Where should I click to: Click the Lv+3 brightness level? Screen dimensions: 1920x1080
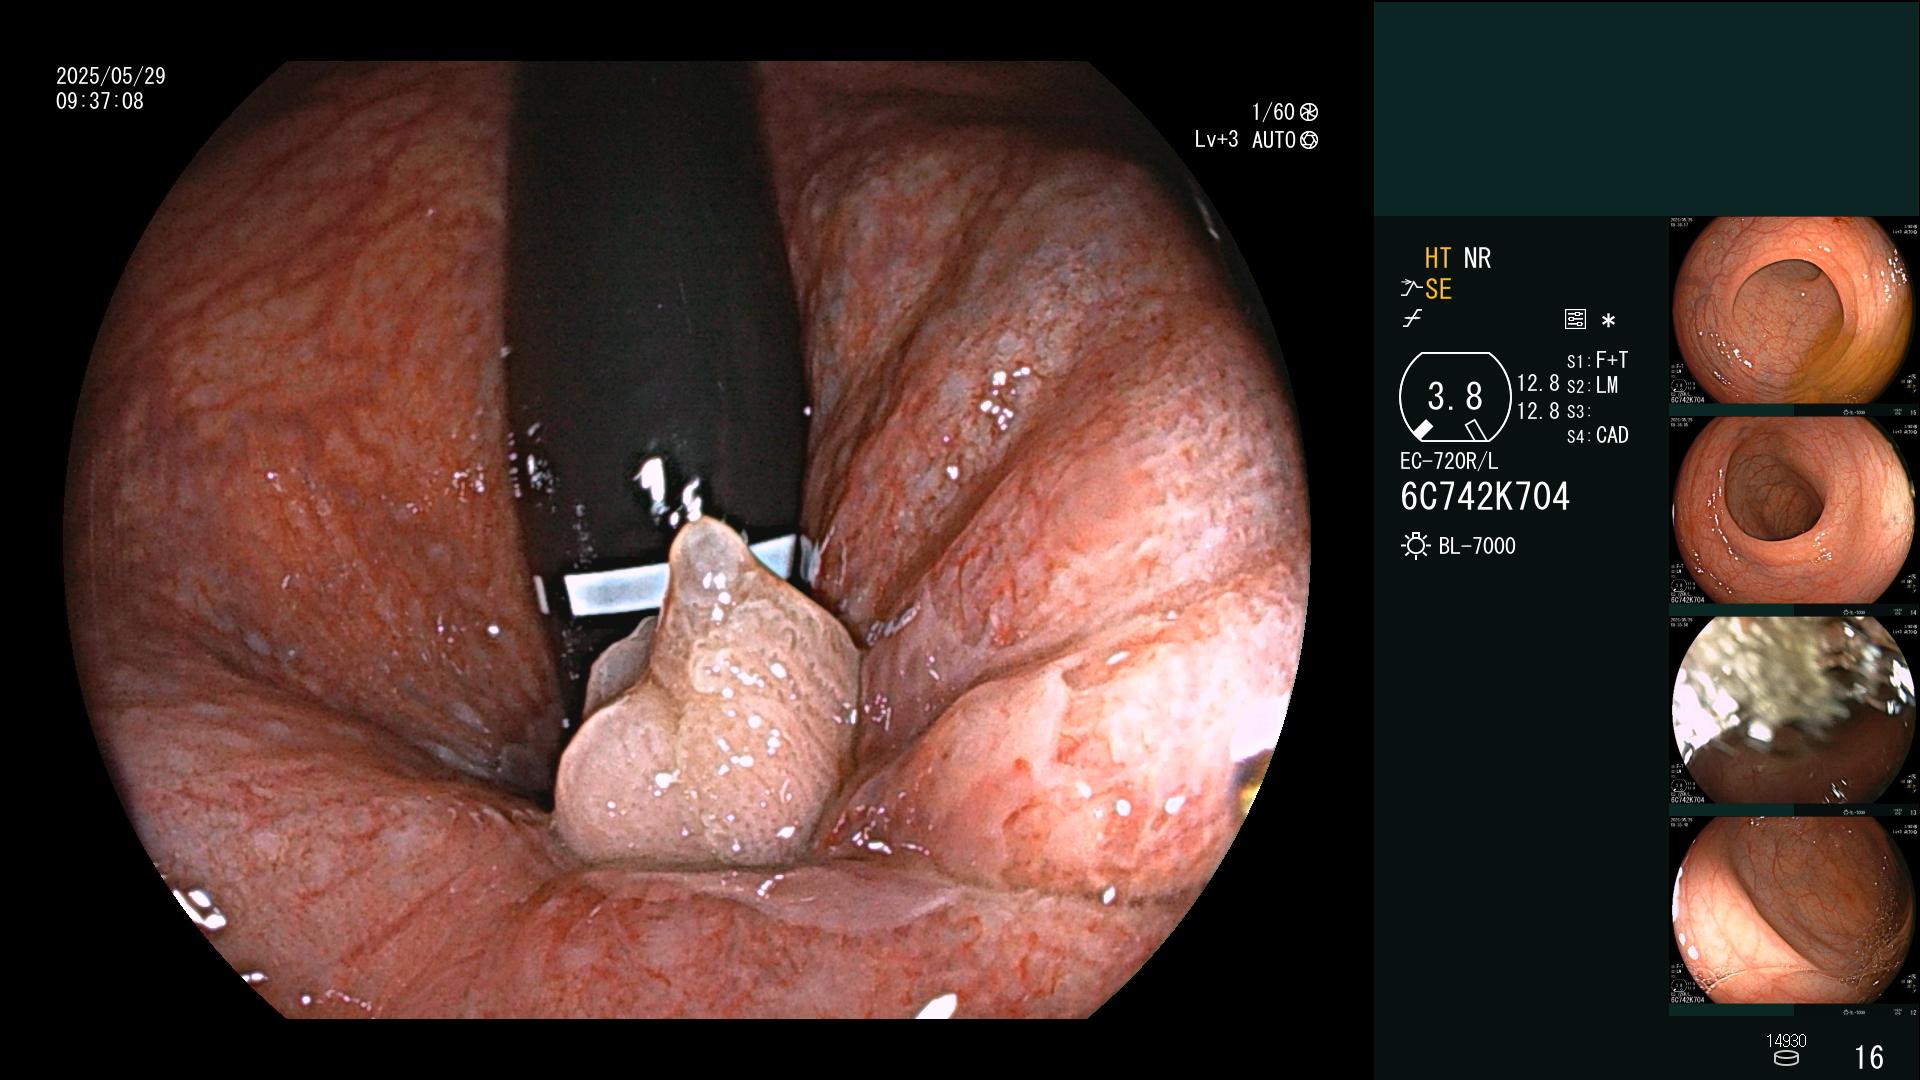1216,140
